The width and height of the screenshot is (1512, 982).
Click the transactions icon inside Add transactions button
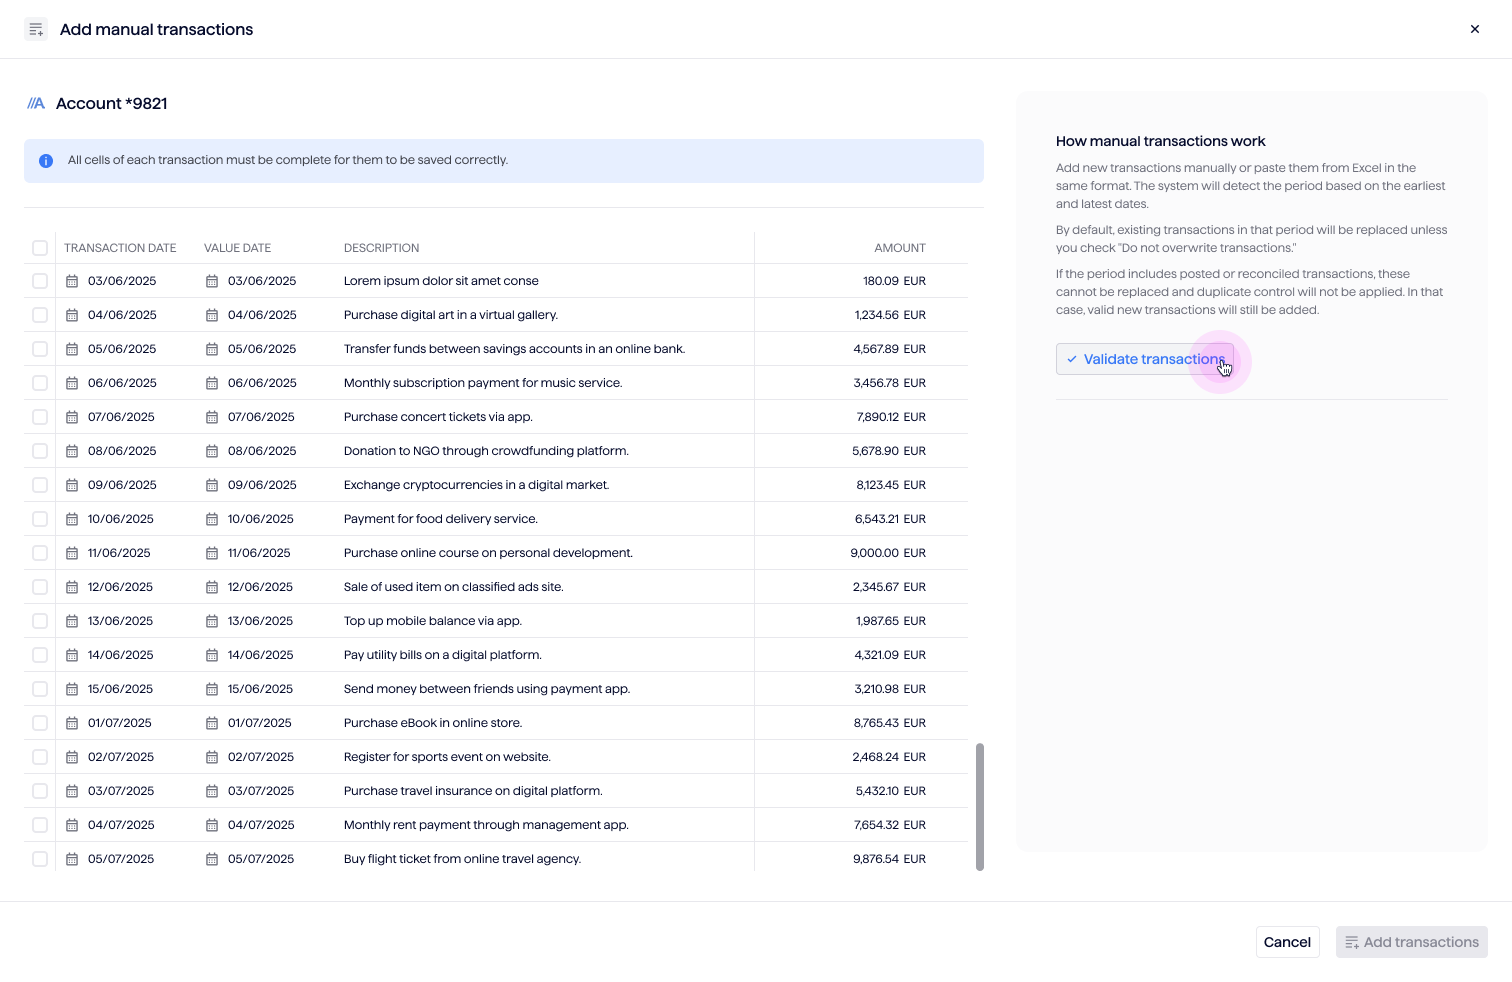[x=1352, y=942]
